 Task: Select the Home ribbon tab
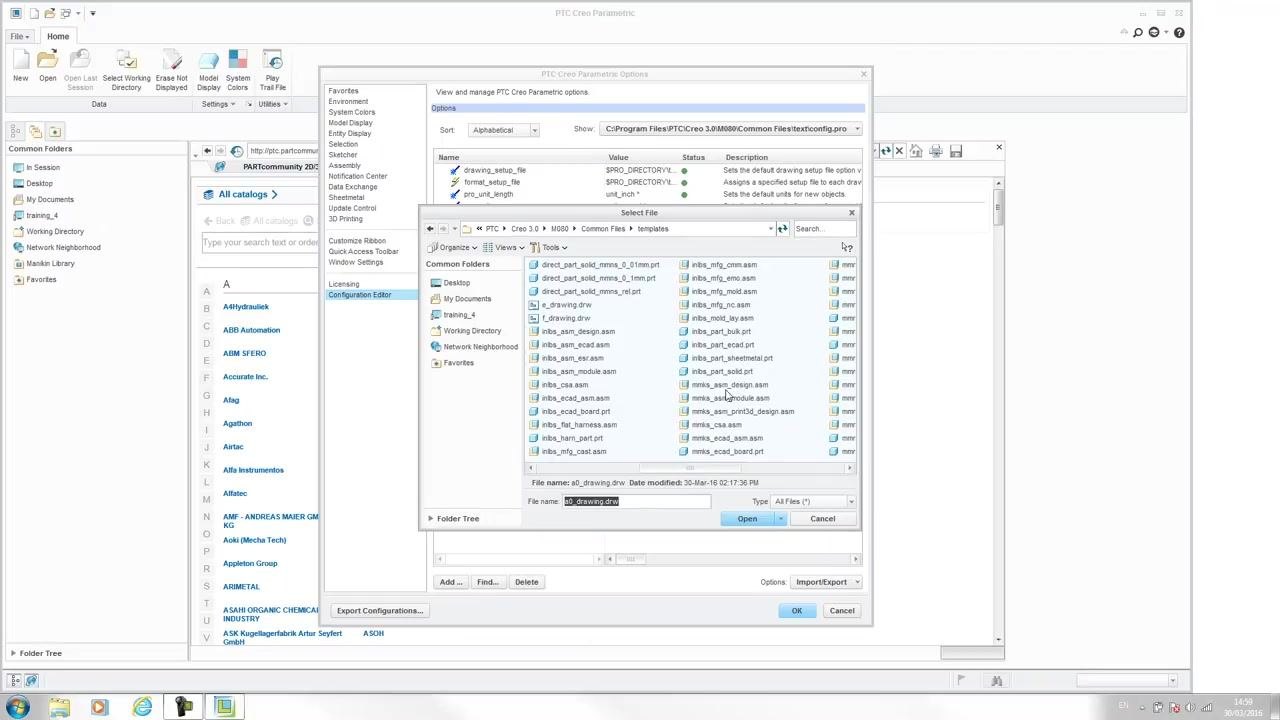coord(58,36)
